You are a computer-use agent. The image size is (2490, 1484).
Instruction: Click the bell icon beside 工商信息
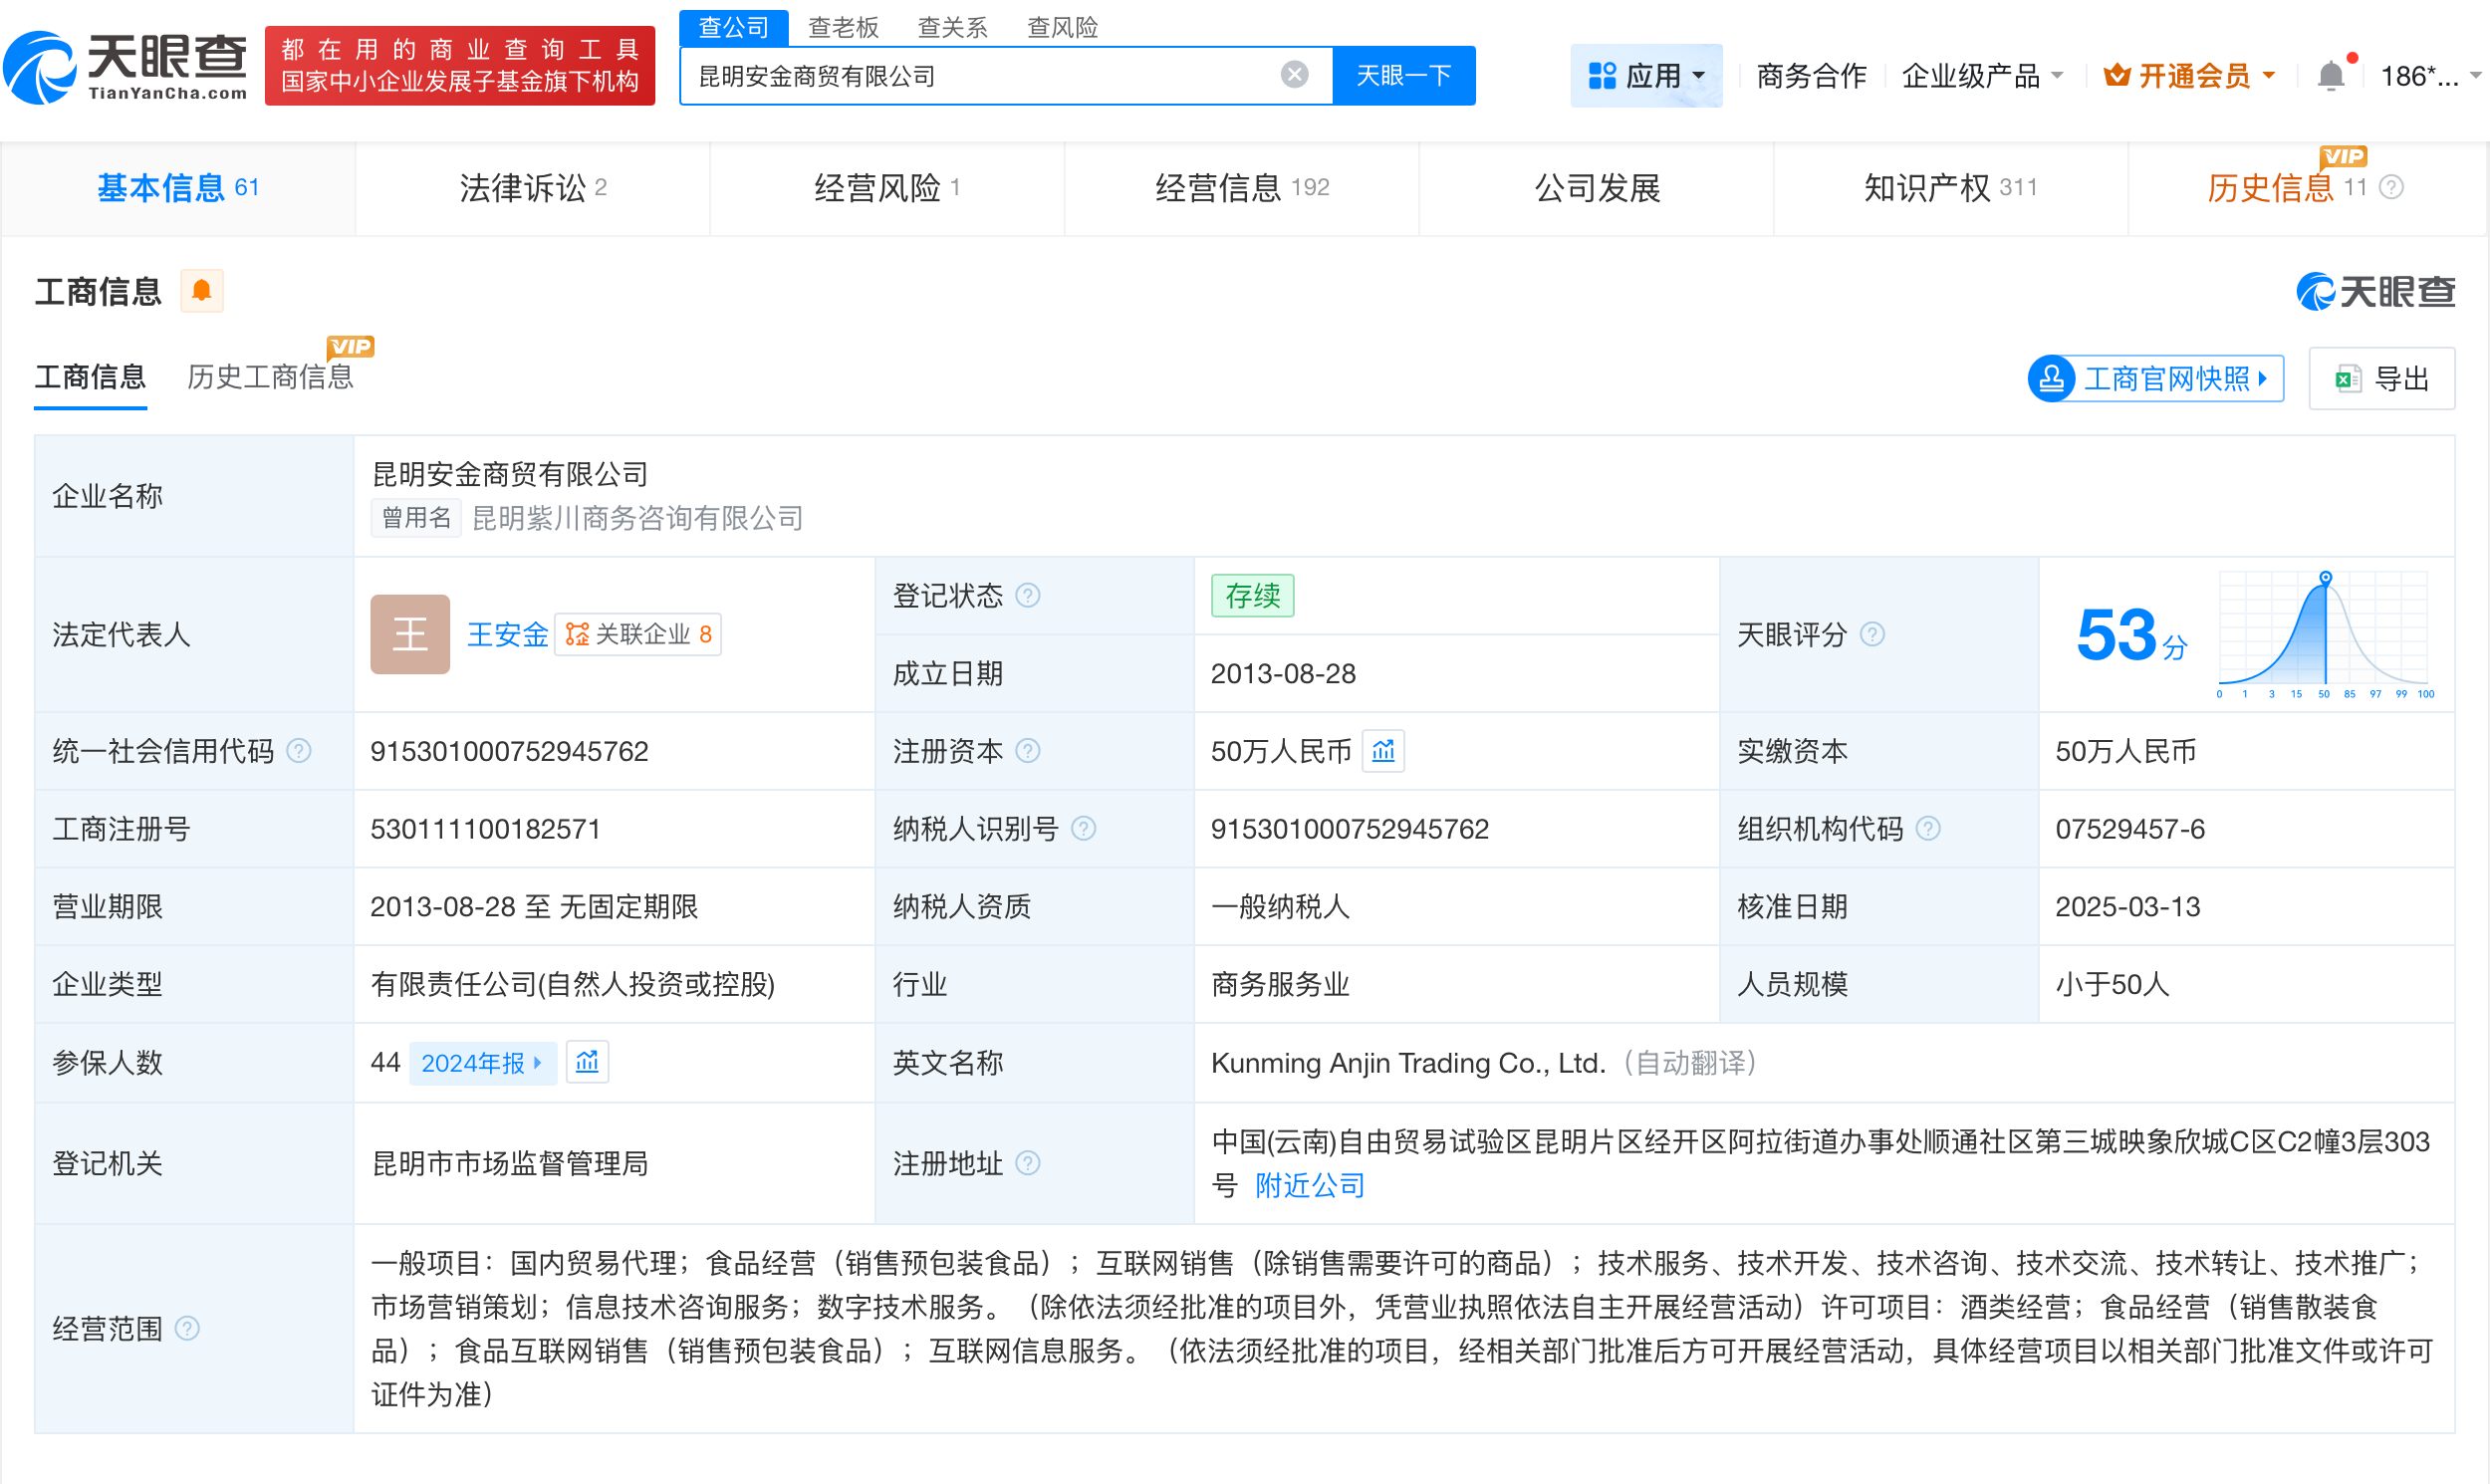[201, 290]
